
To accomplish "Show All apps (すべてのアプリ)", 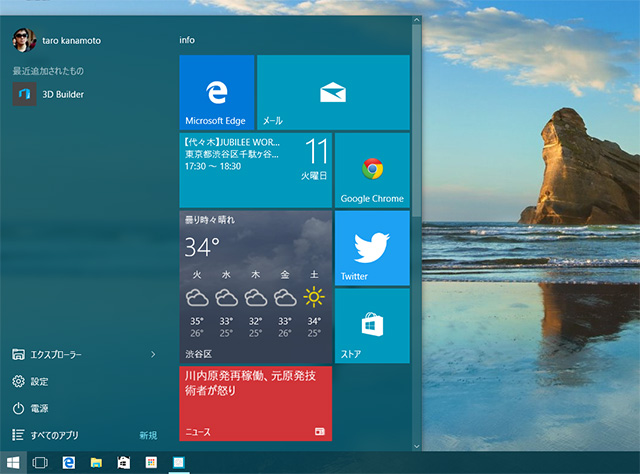I will [x=54, y=435].
